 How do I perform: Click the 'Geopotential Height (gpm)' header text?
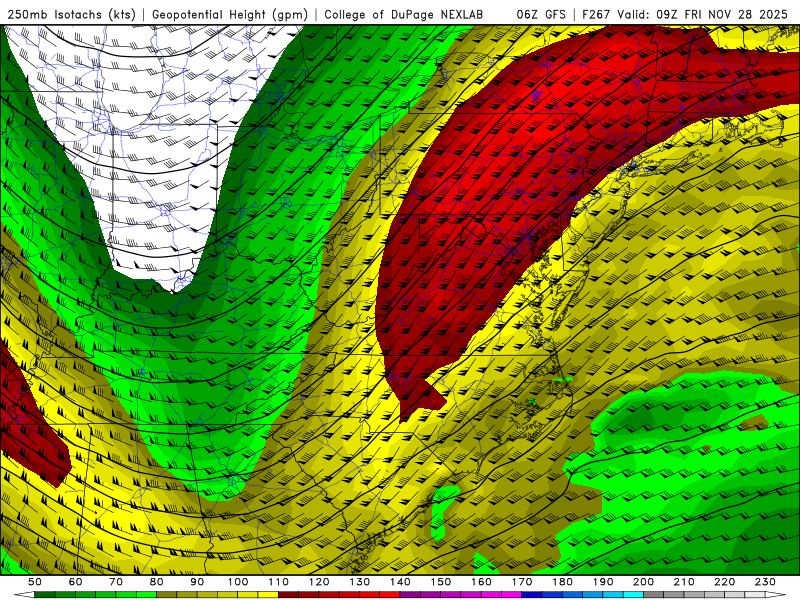point(230,14)
